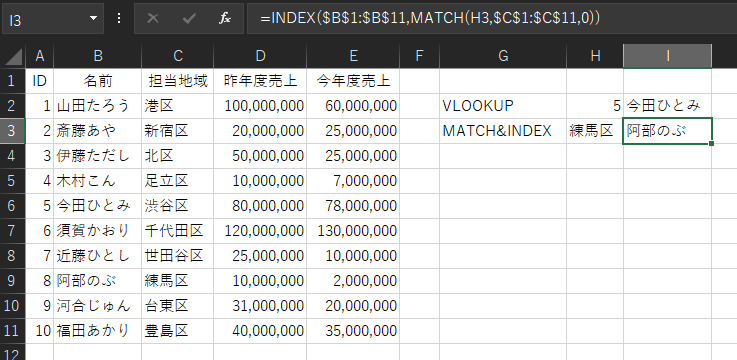This screenshot has height=360, width=737.
Task: Select cell H3 containing 練馬区
Action: point(595,131)
